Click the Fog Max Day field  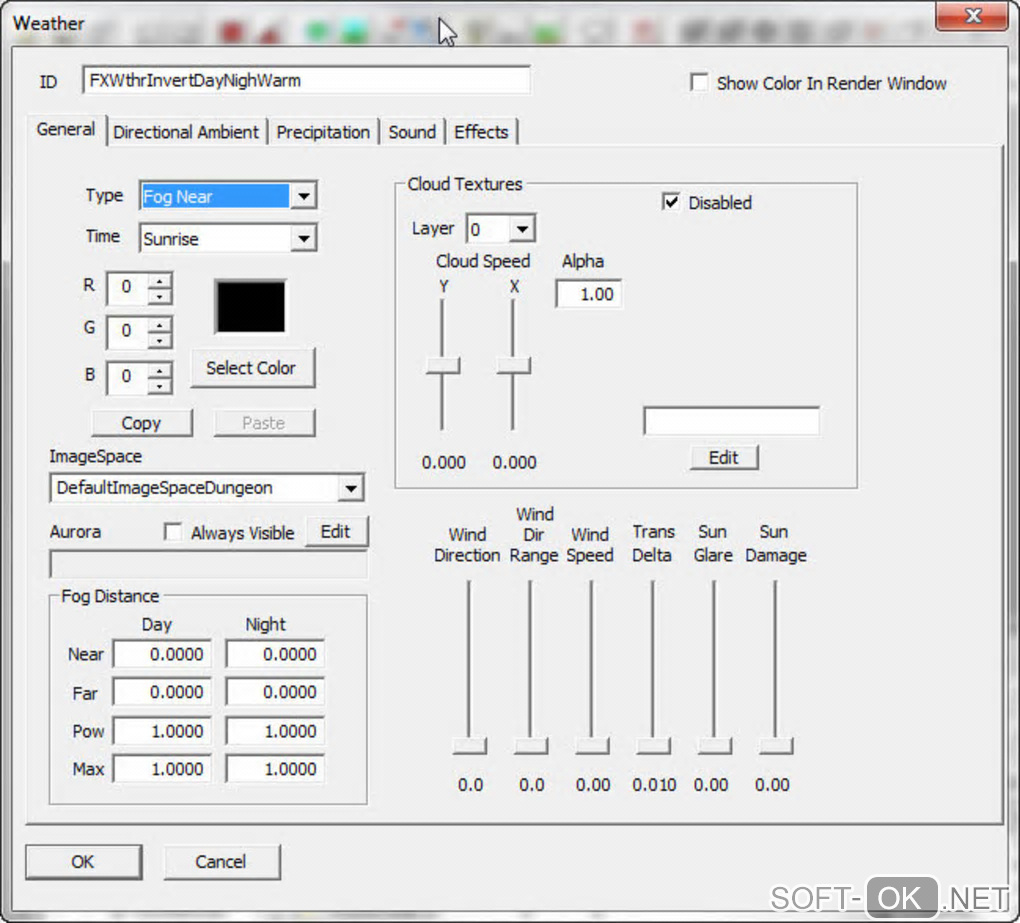click(162, 768)
